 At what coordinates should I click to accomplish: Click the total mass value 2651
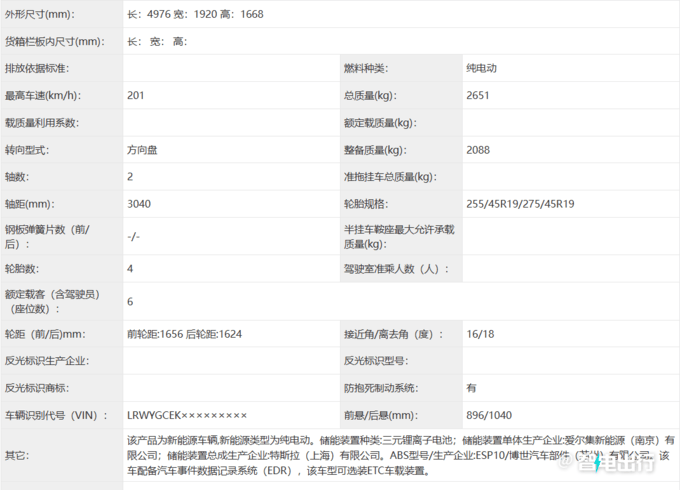[x=478, y=96]
